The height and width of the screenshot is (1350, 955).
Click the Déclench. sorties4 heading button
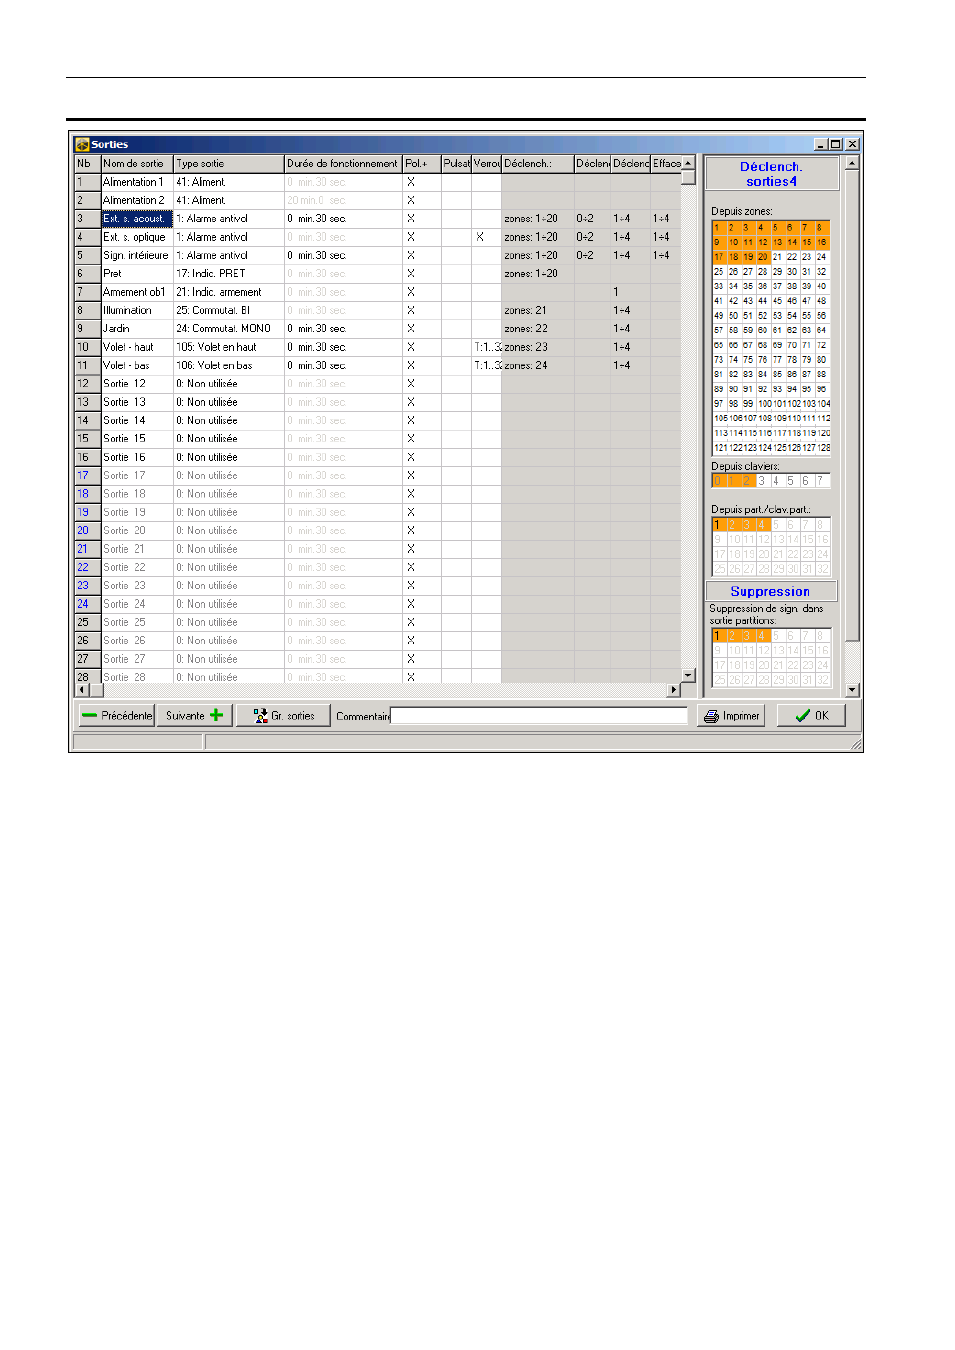(771, 174)
